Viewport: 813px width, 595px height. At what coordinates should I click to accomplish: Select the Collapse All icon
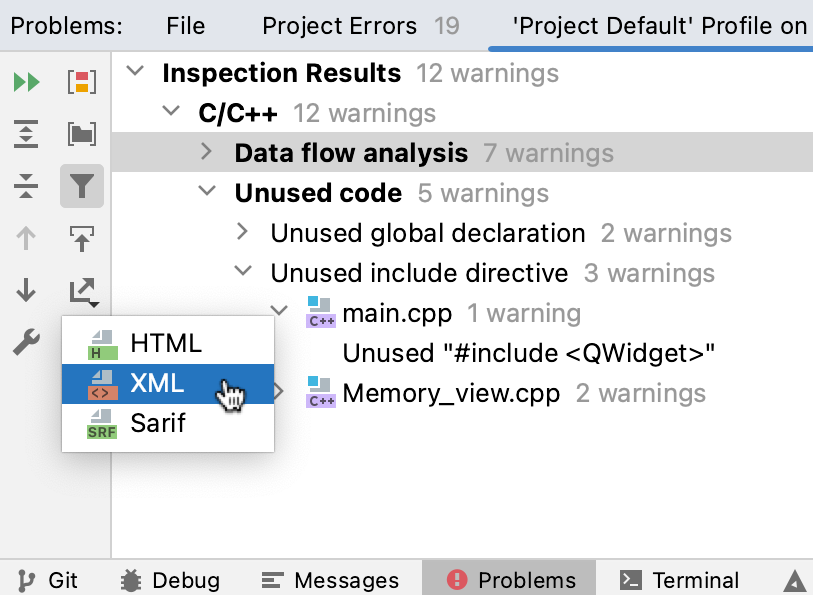click(x=25, y=185)
